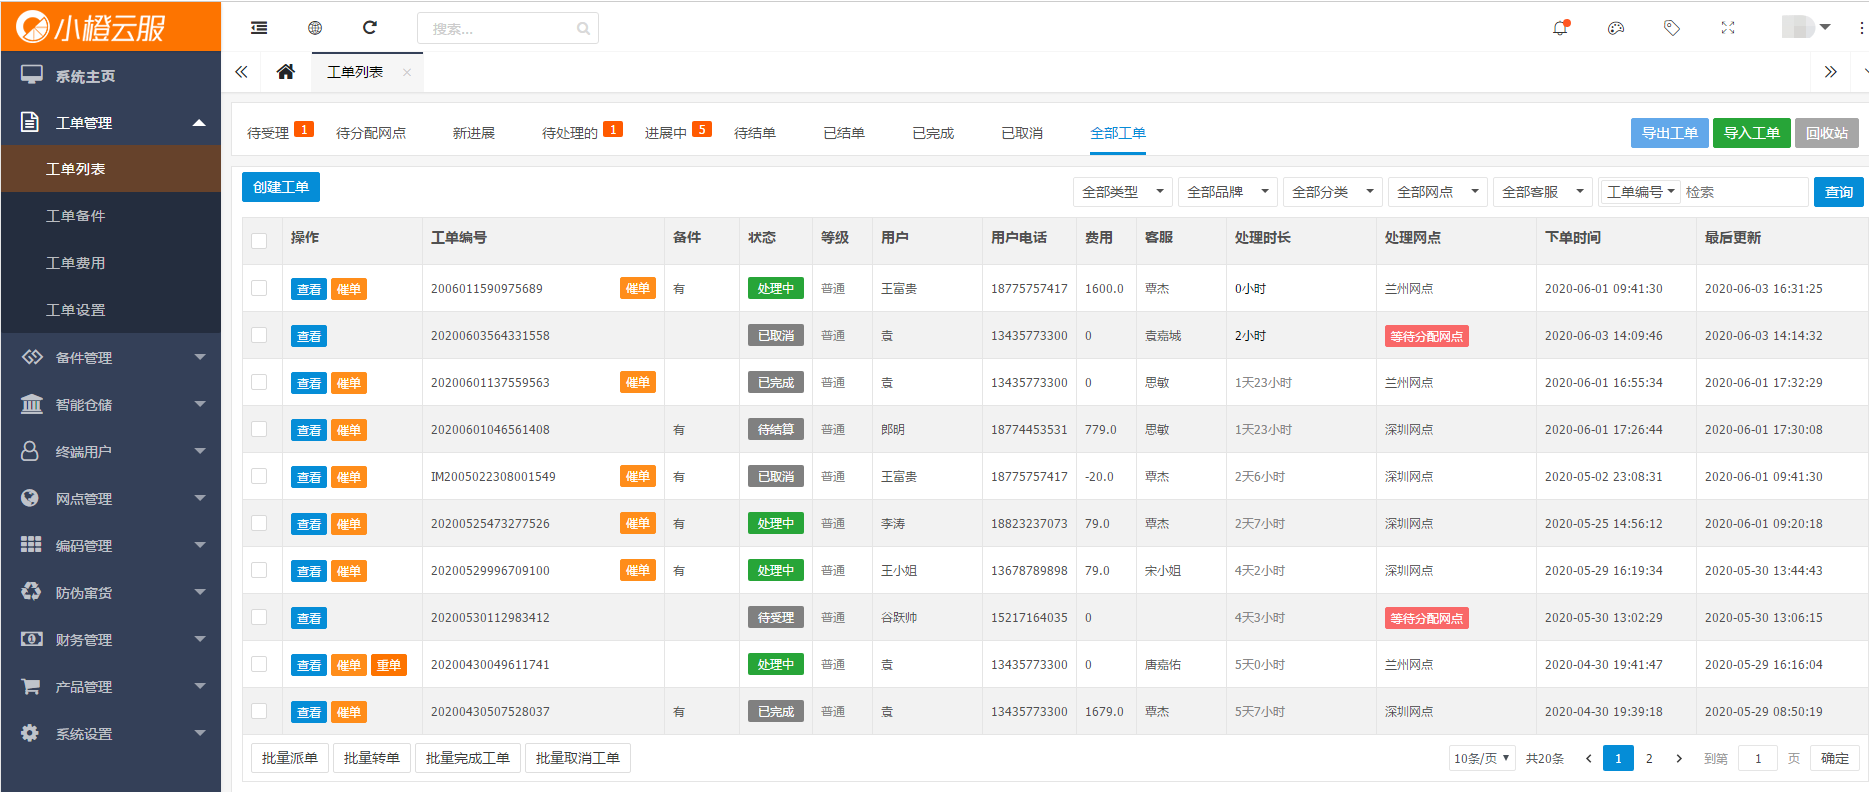Check the row for order 20200530112983412
Image resolution: width=1869 pixels, height=792 pixels.
259,617
